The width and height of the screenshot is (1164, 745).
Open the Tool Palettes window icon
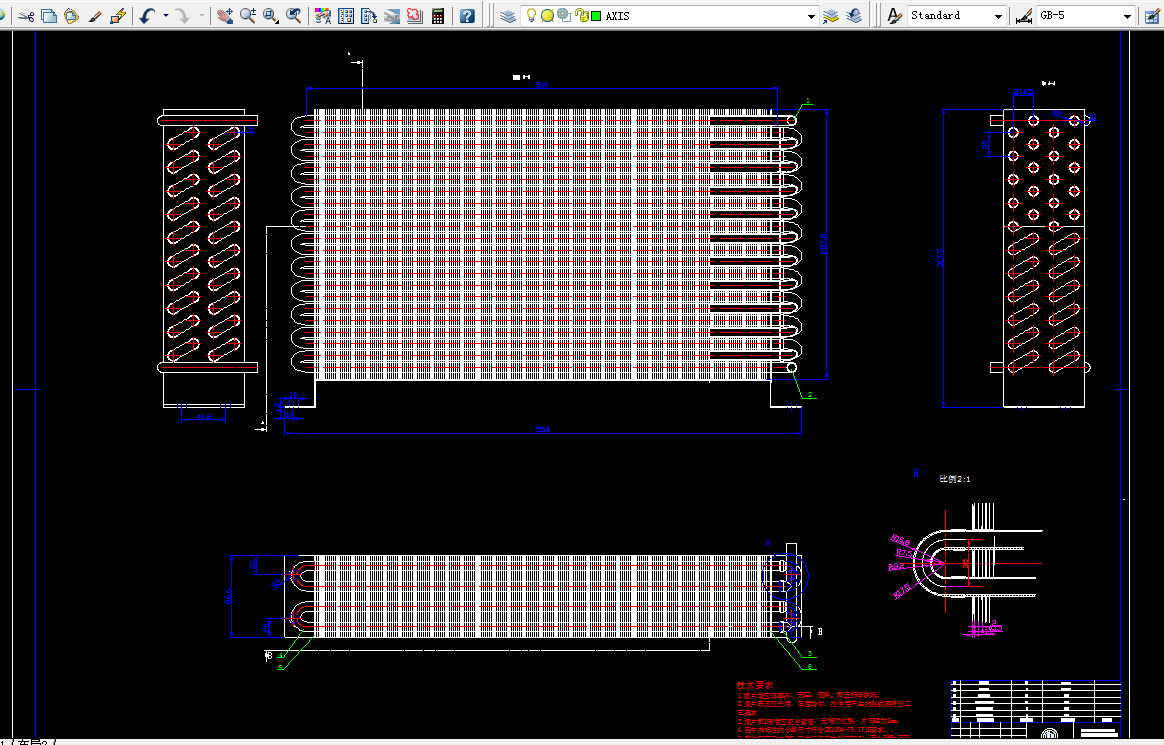(x=369, y=16)
